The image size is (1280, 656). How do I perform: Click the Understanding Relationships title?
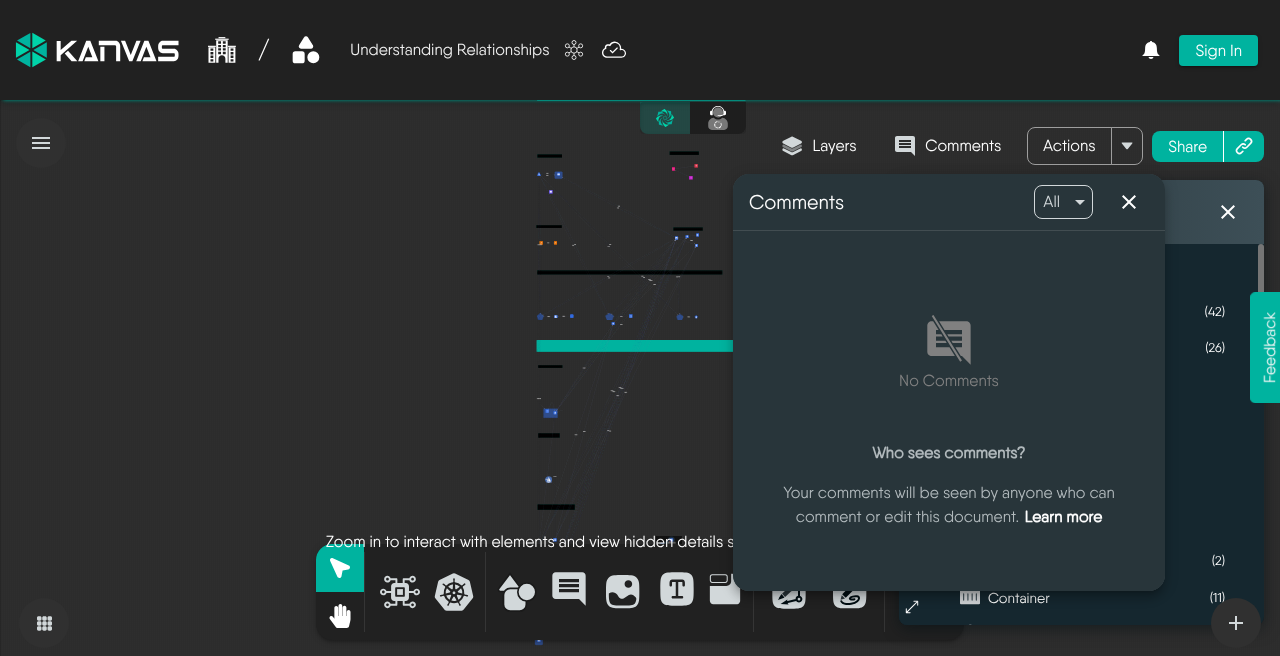coord(450,50)
